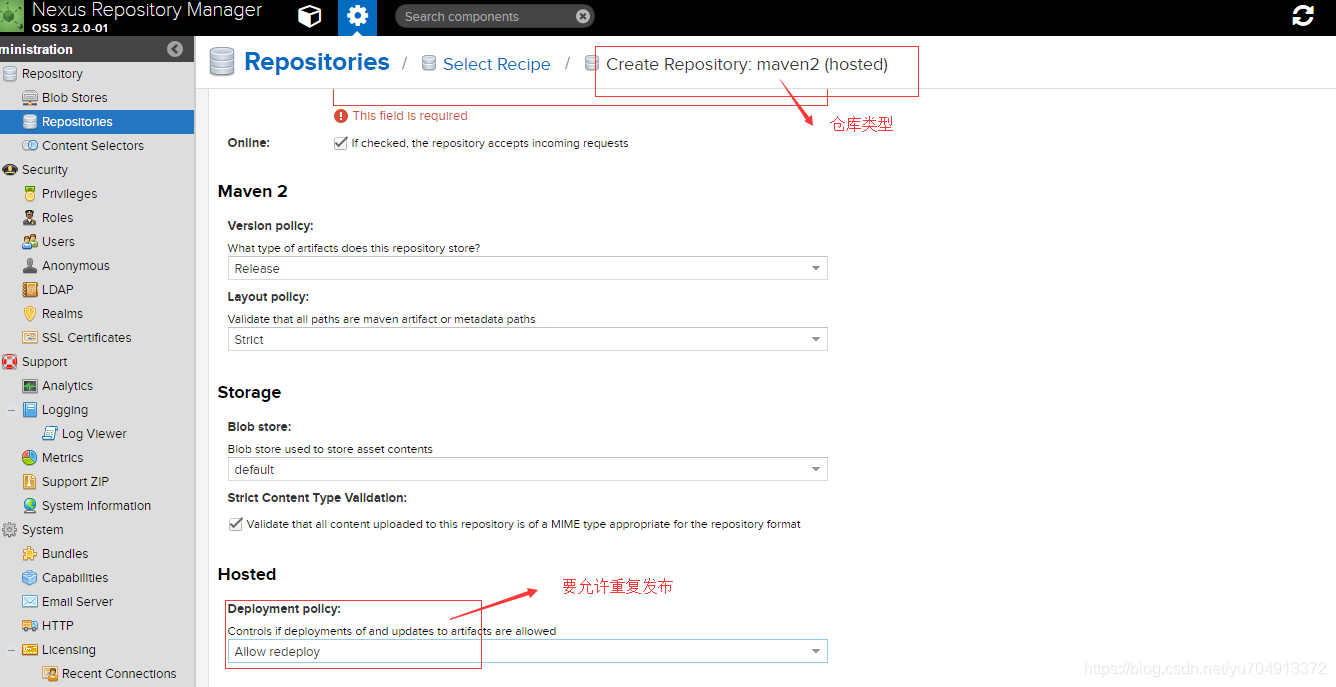The width and height of the screenshot is (1336, 687).
Task: Click the Log Viewer icon
Action: (50, 434)
